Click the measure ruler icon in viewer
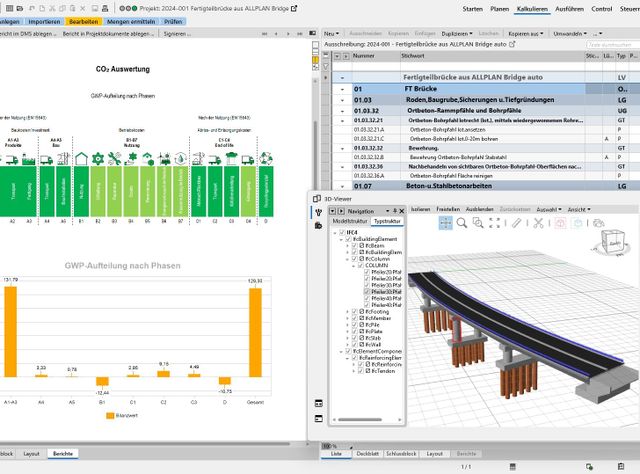The width and height of the screenshot is (640, 474). [517, 223]
